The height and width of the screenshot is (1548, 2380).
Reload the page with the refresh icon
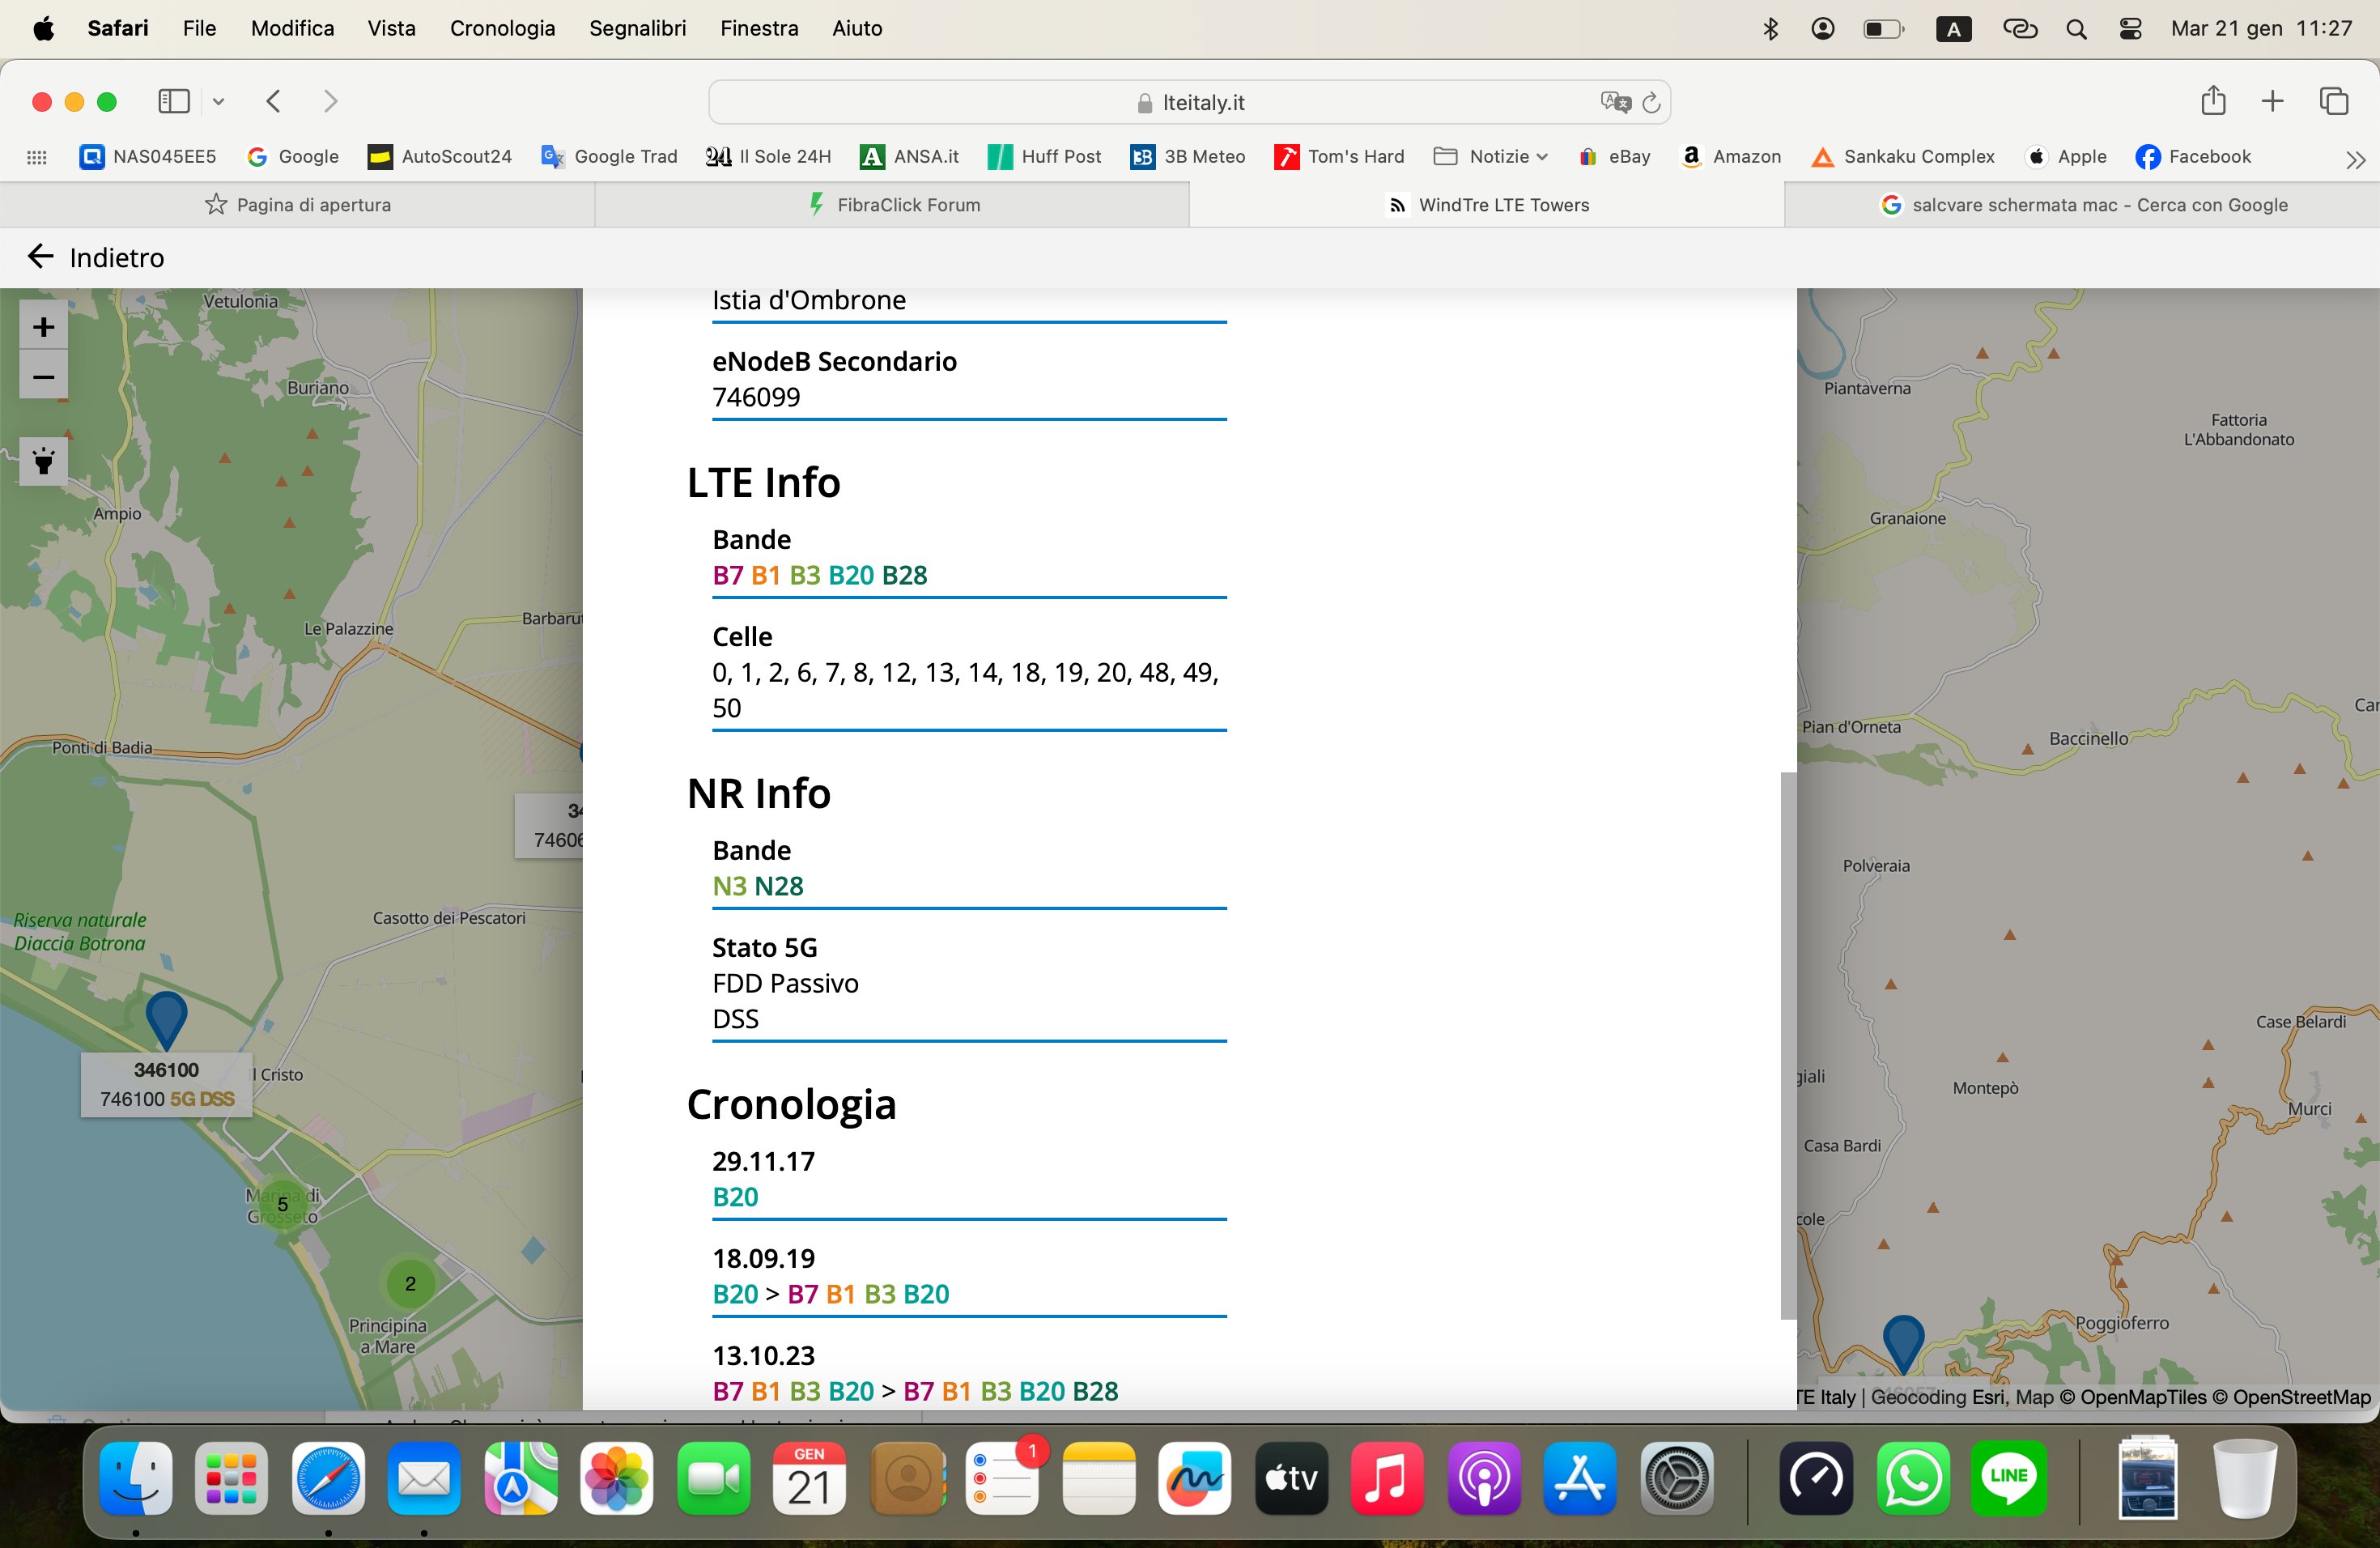[x=1651, y=102]
